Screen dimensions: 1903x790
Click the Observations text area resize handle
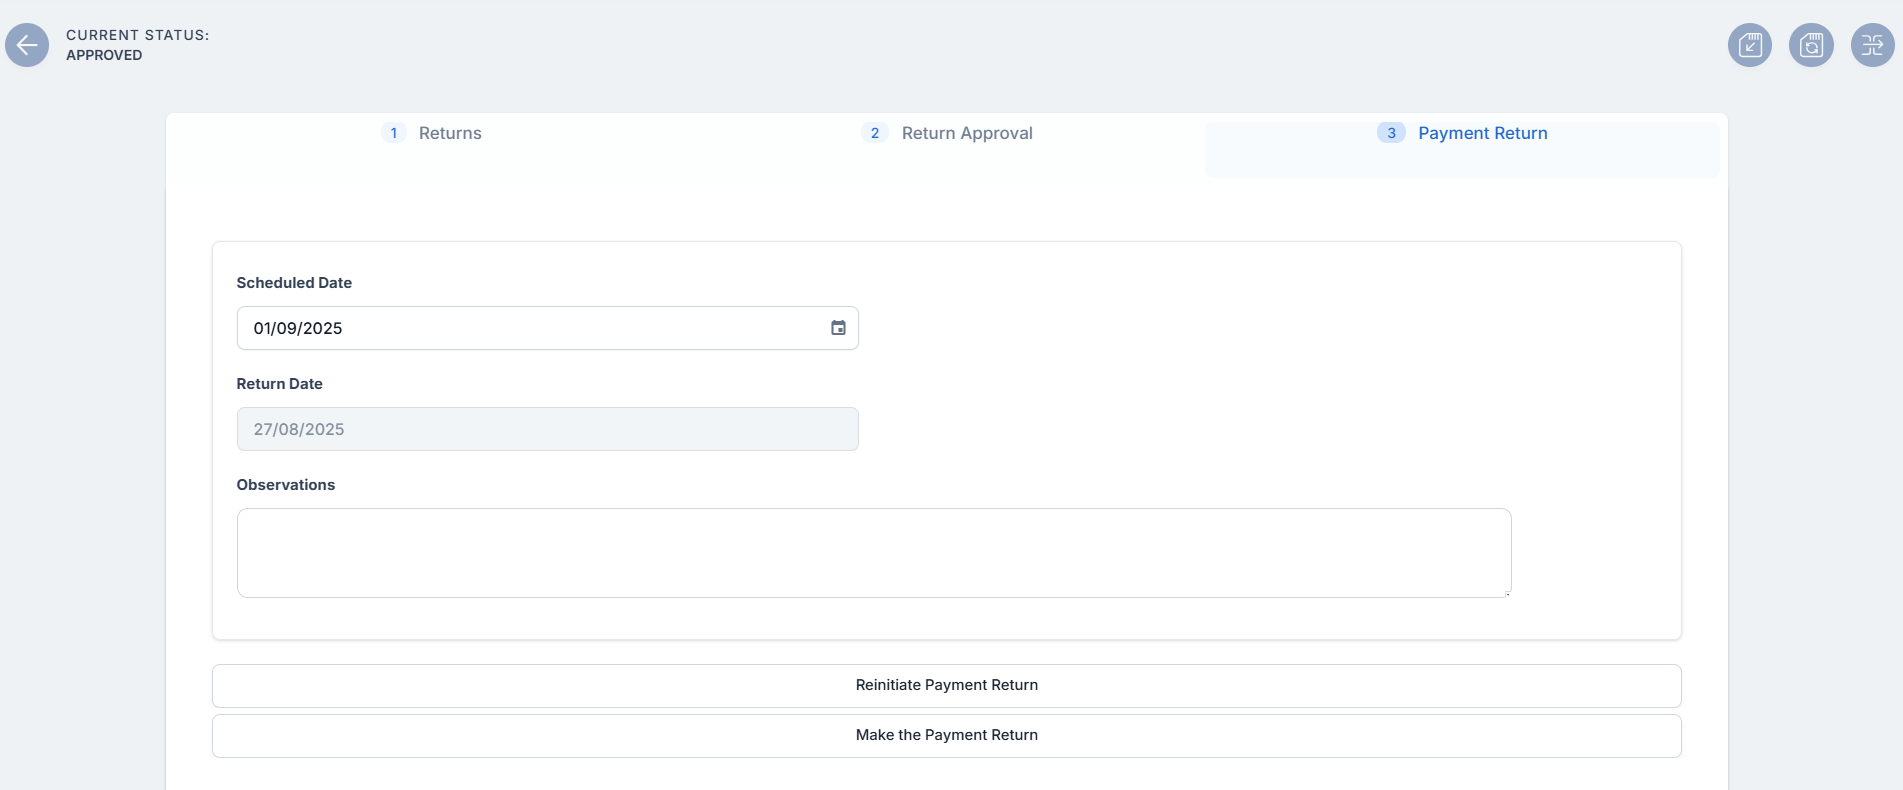pyautogui.click(x=1506, y=593)
